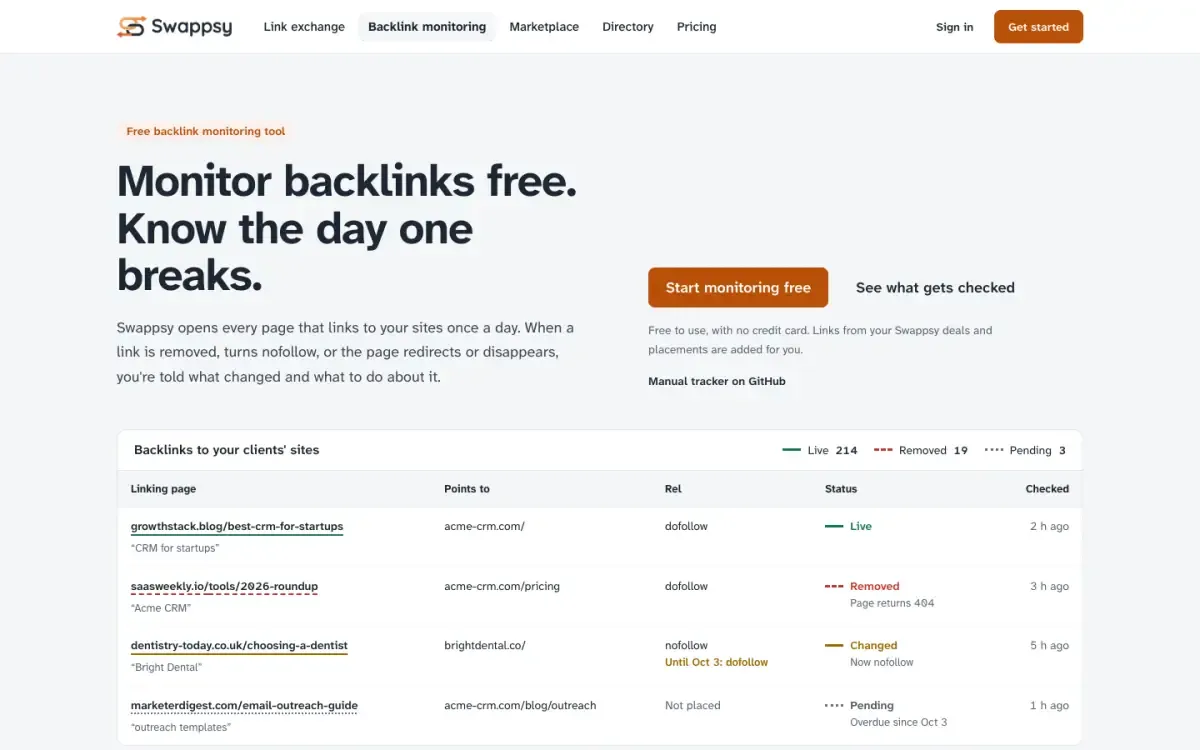Click the Swappsy logo icon
This screenshot has height=750, width=1200.
tap(131, 27)
